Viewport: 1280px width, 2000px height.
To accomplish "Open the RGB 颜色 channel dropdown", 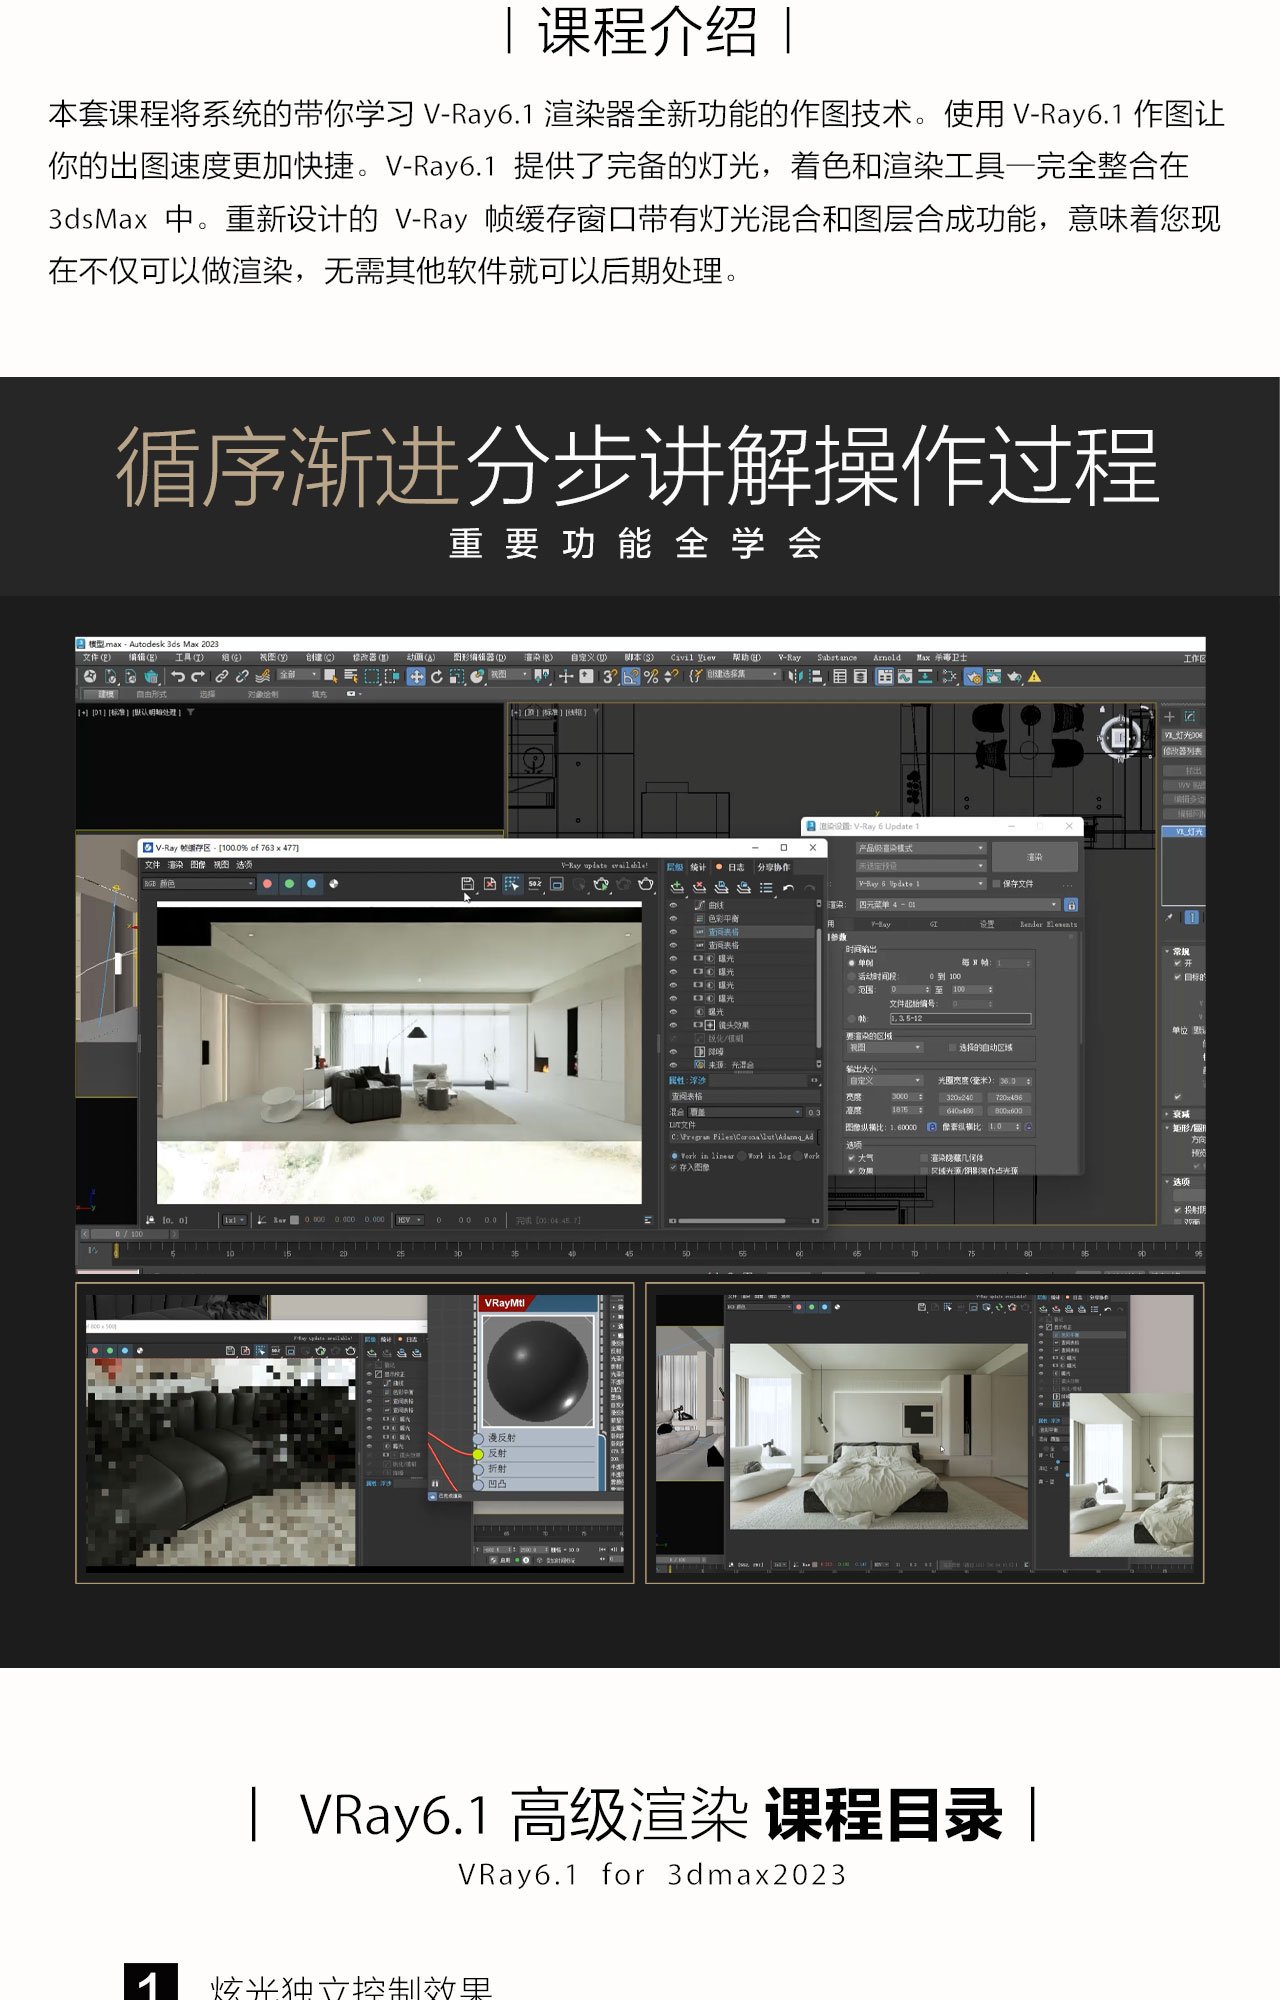I will (x=198, y=883).
